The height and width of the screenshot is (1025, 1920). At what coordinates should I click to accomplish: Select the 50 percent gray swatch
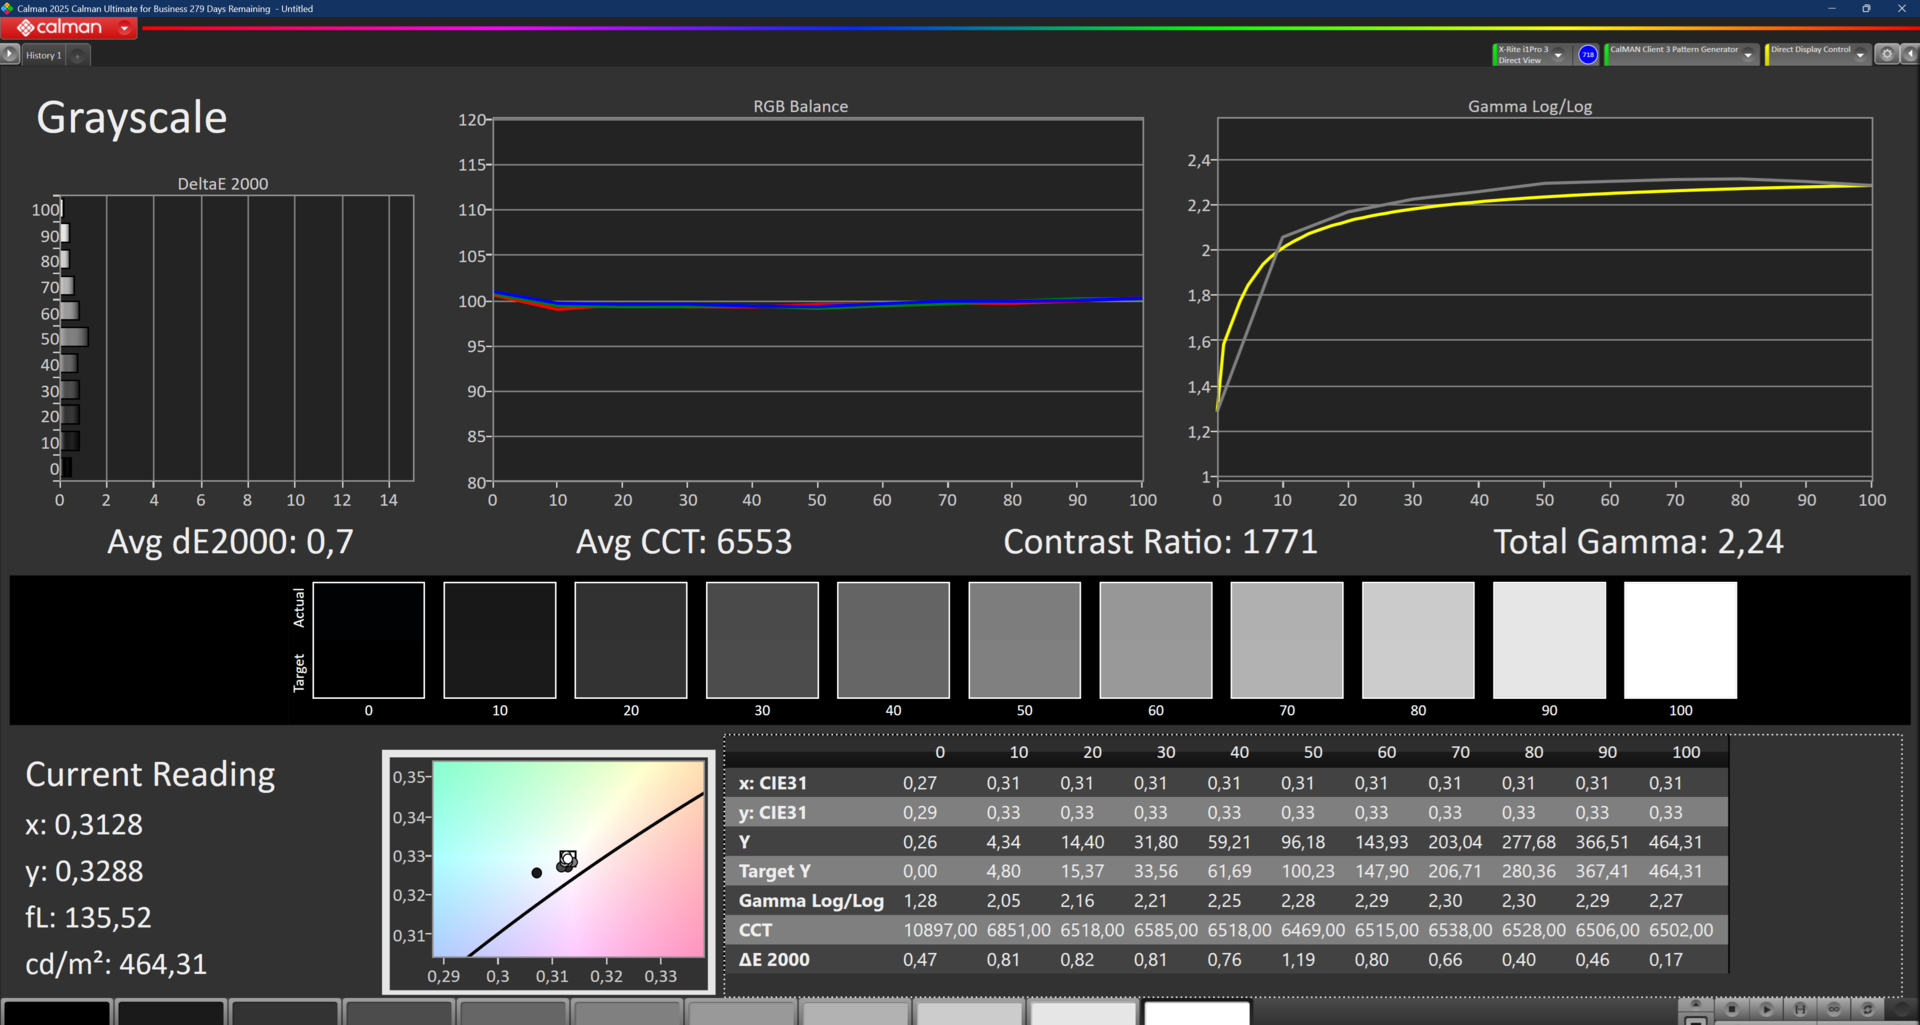click(x=1024, y=640)
